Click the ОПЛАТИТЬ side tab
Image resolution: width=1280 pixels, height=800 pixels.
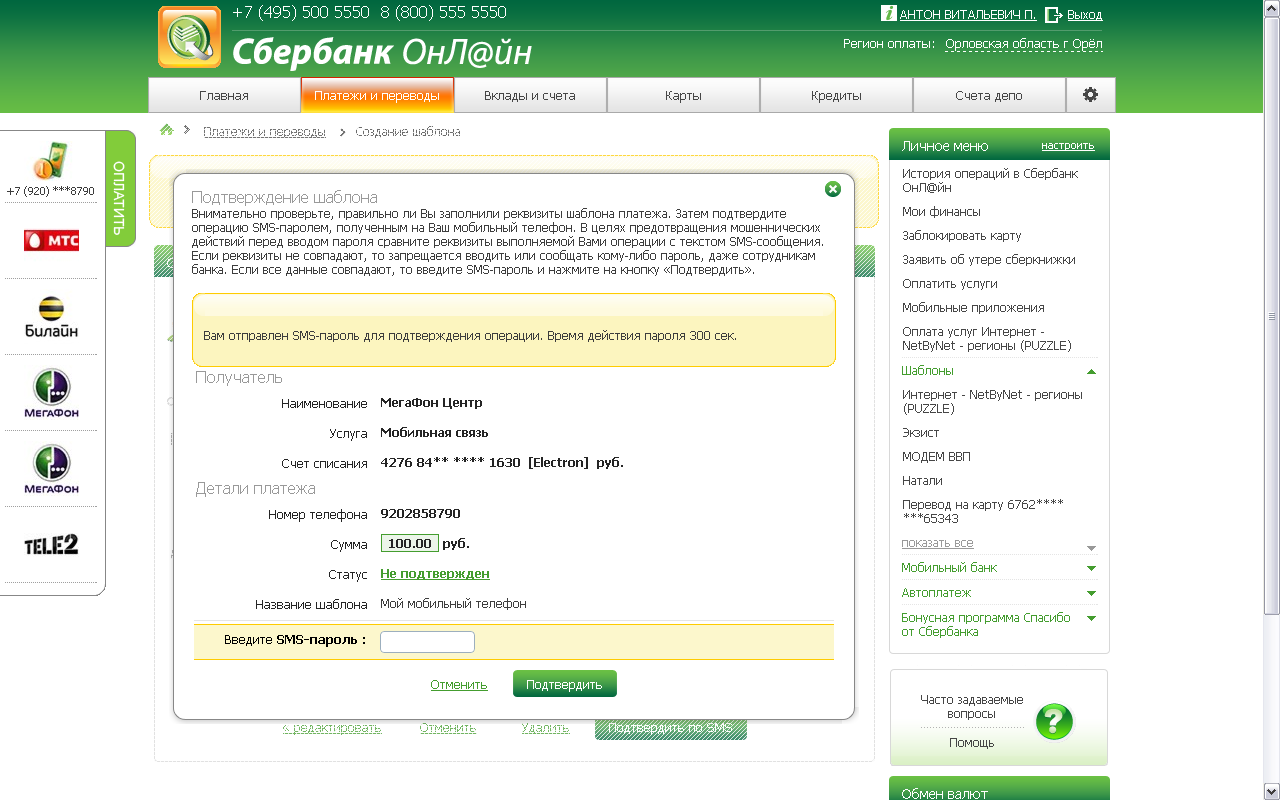[120, 188]
